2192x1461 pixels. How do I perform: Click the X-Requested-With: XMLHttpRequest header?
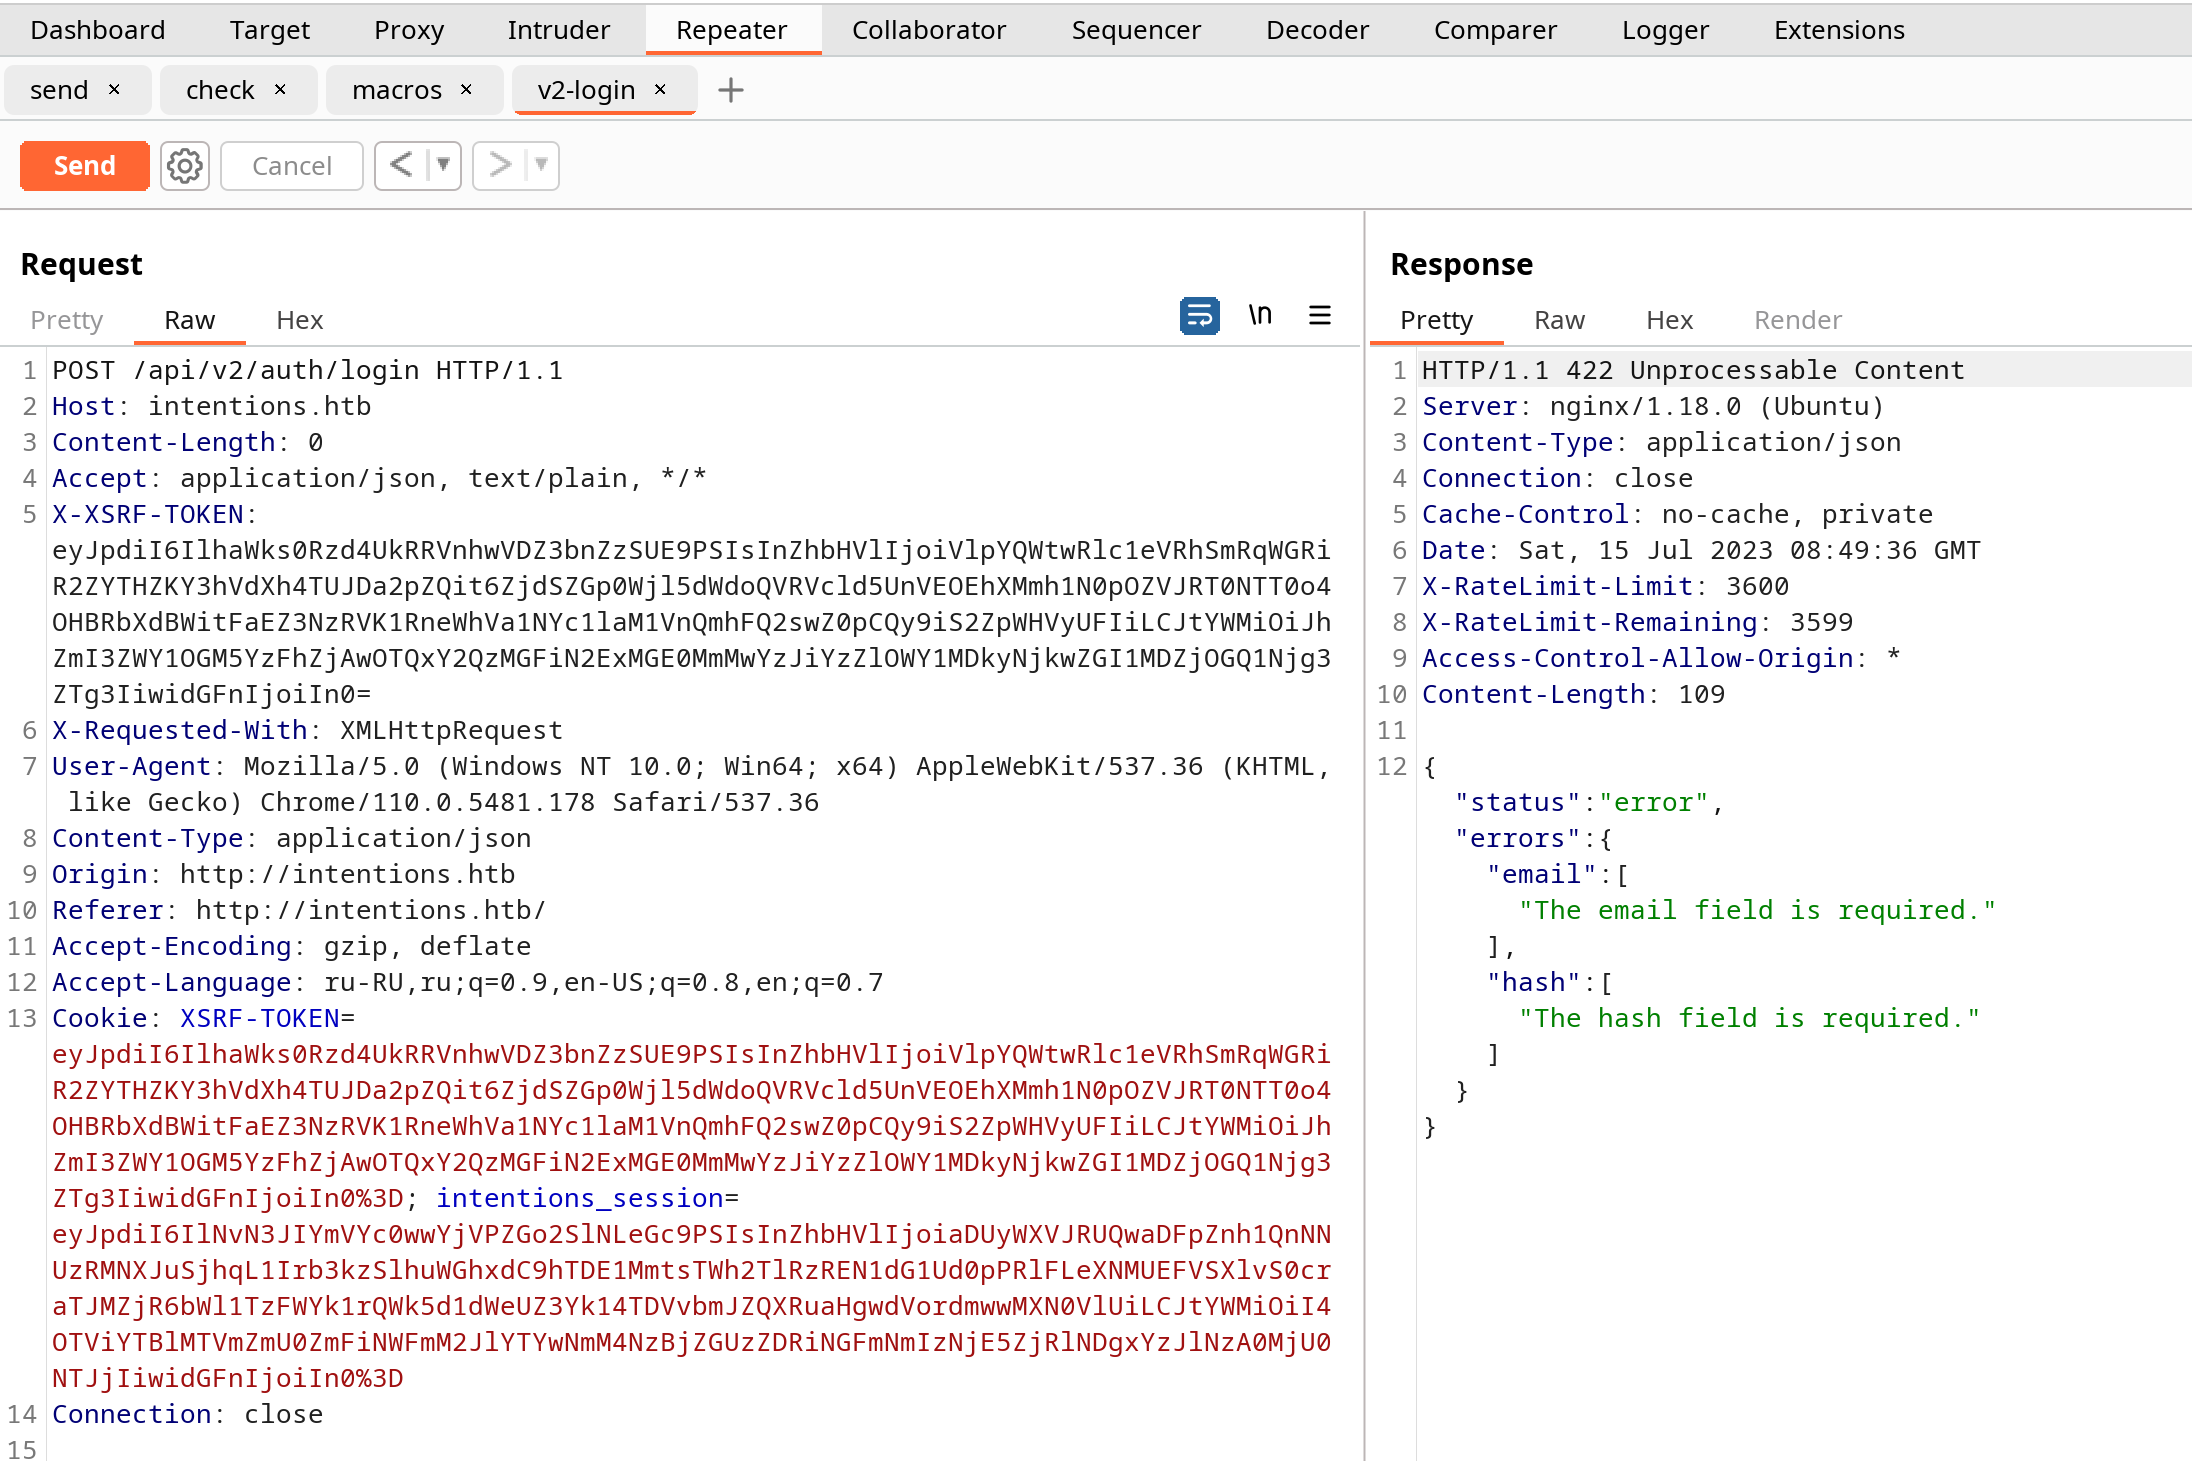coord(308,730)
